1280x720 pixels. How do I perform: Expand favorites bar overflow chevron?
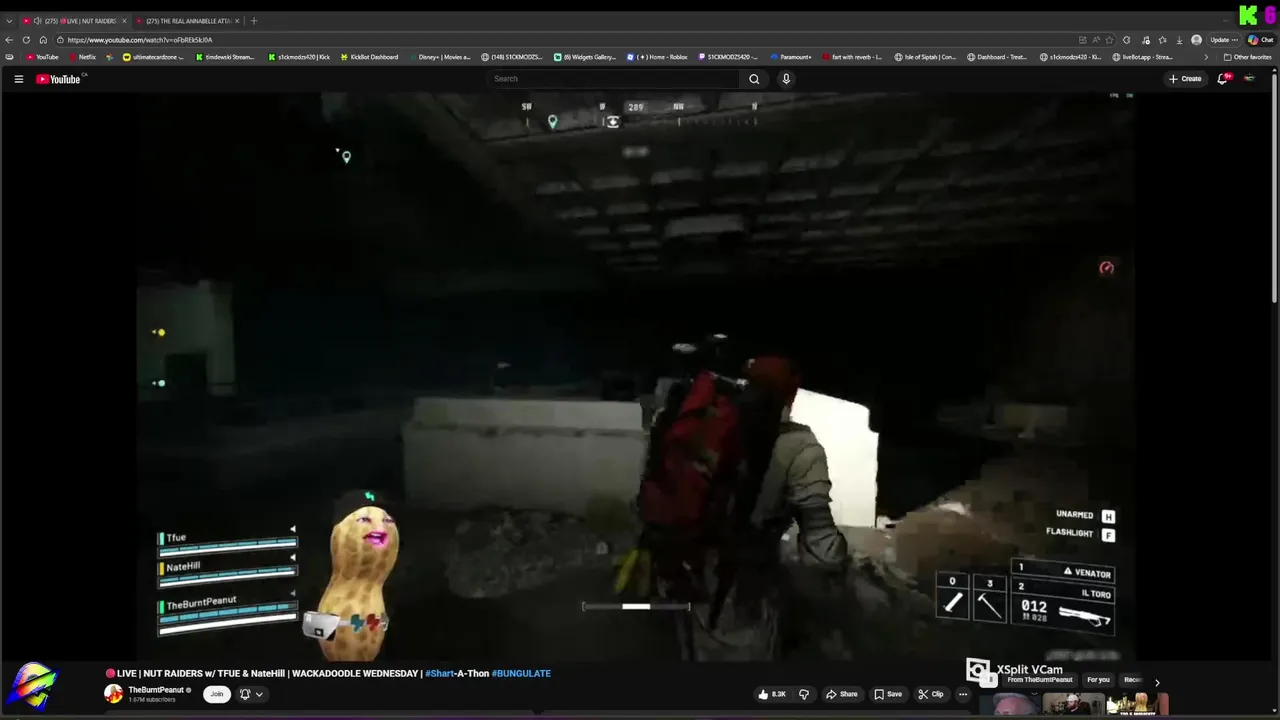tap(1205, 57)
